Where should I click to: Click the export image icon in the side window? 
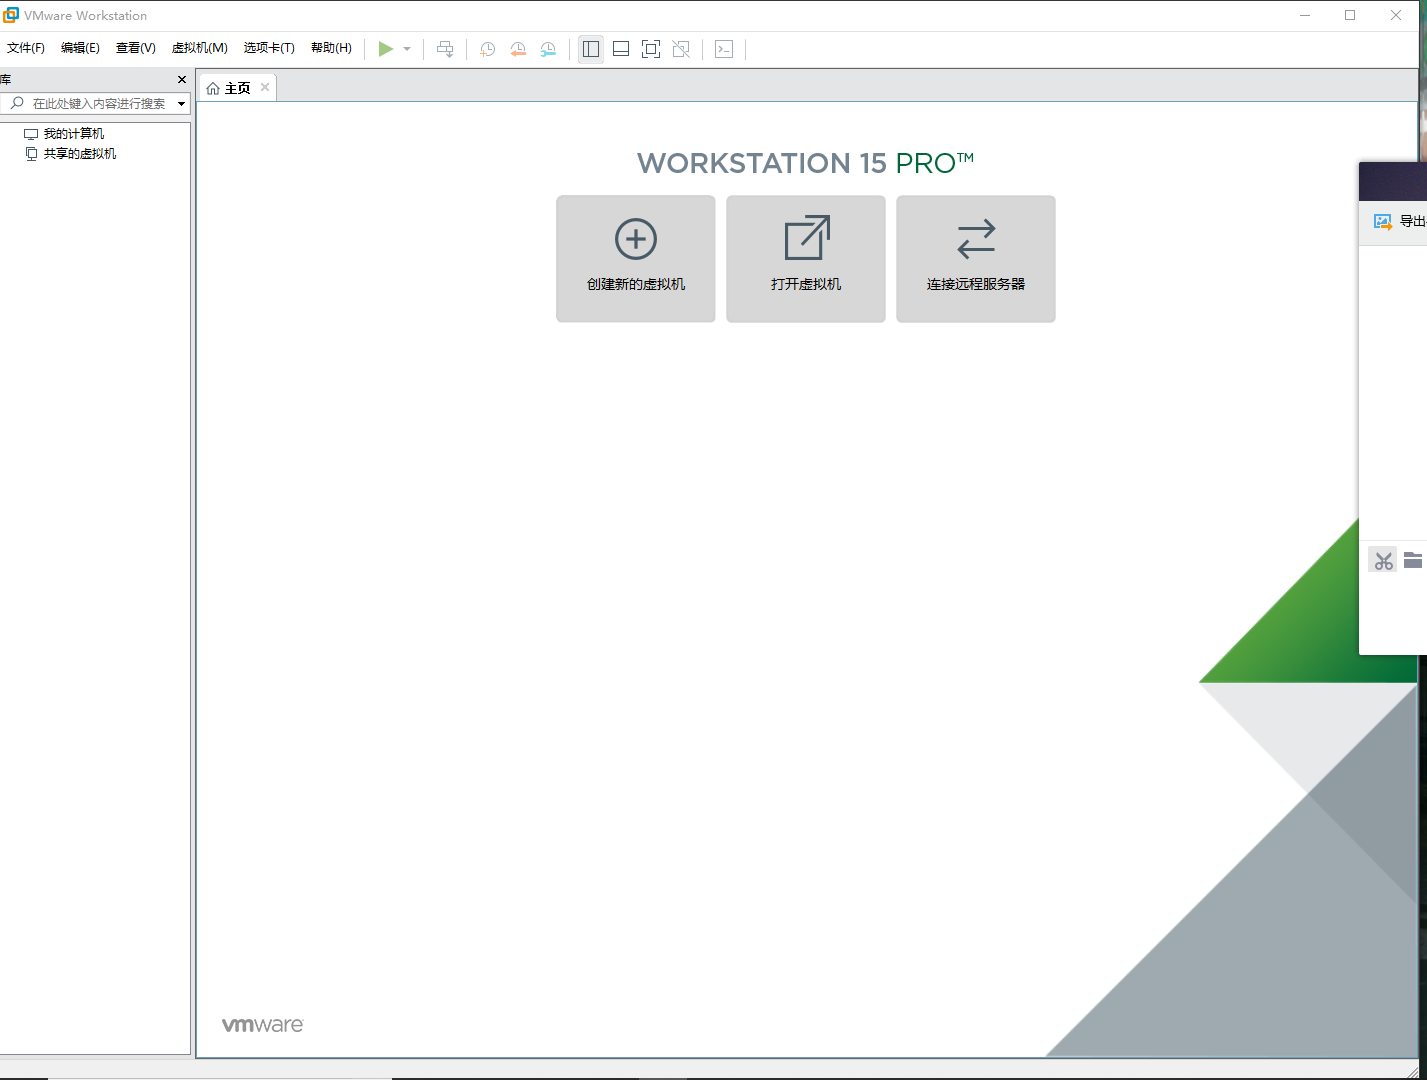click(1383, 221)
